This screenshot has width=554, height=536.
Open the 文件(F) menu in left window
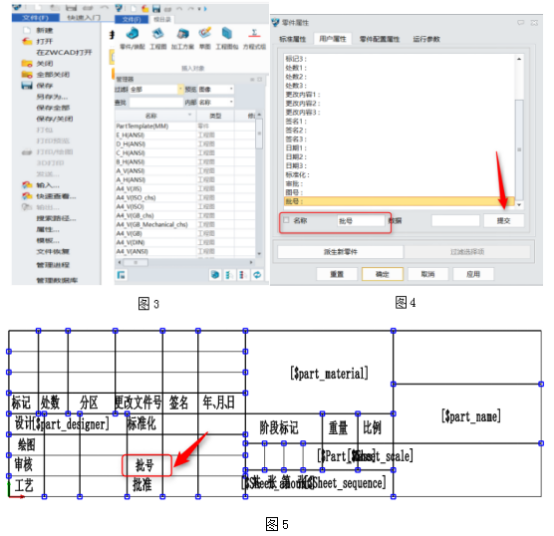[35, 18]
